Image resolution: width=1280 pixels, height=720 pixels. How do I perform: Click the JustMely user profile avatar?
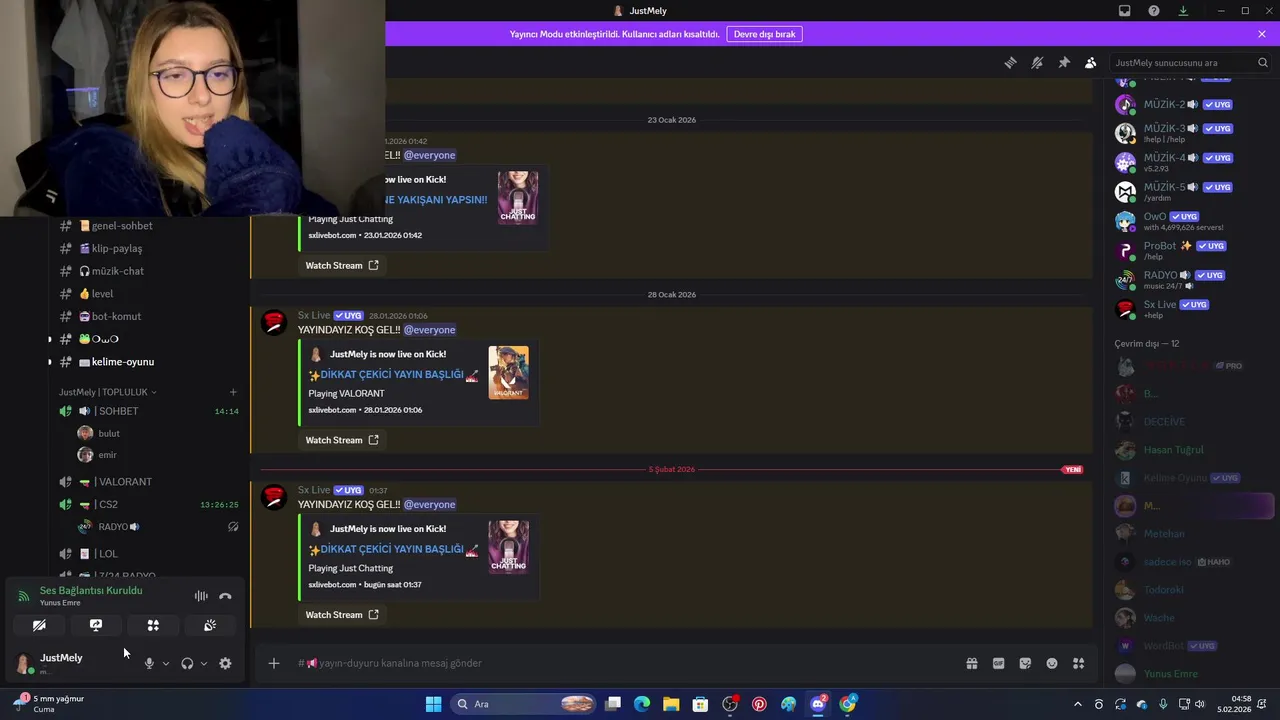point(23,663)
